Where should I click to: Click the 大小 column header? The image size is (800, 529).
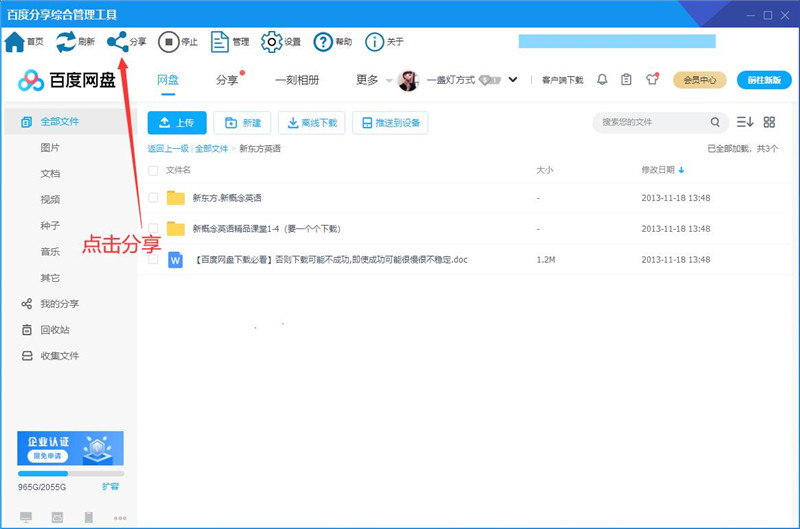point(544,170)
